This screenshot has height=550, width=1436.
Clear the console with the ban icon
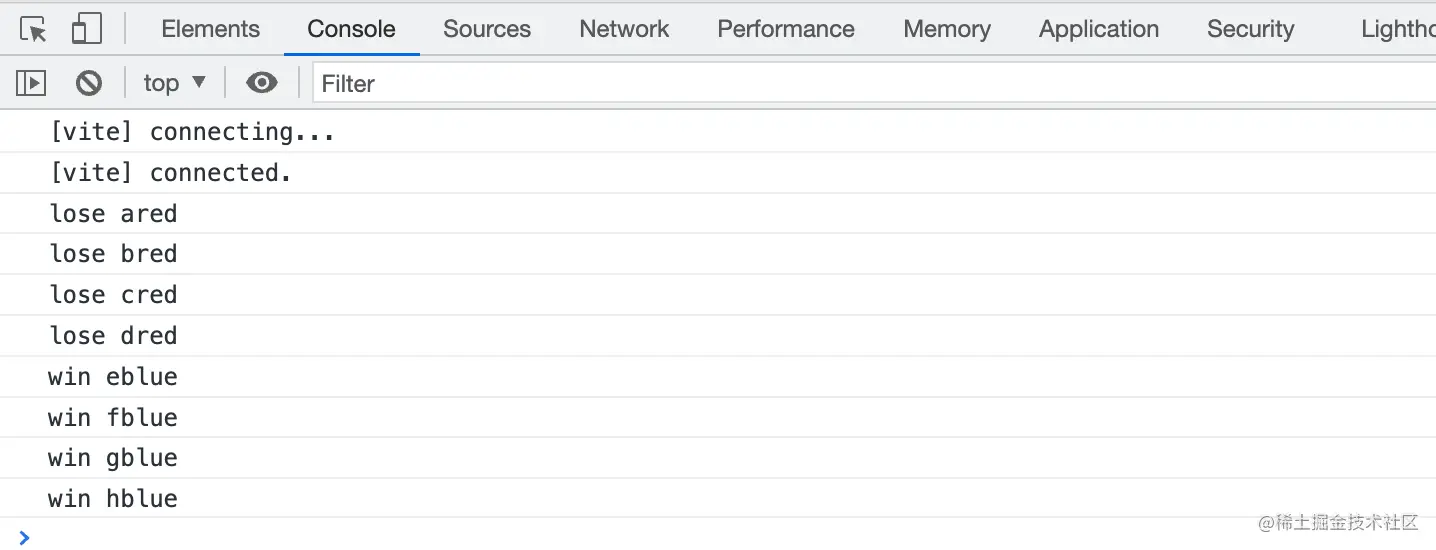coord(89,83)
